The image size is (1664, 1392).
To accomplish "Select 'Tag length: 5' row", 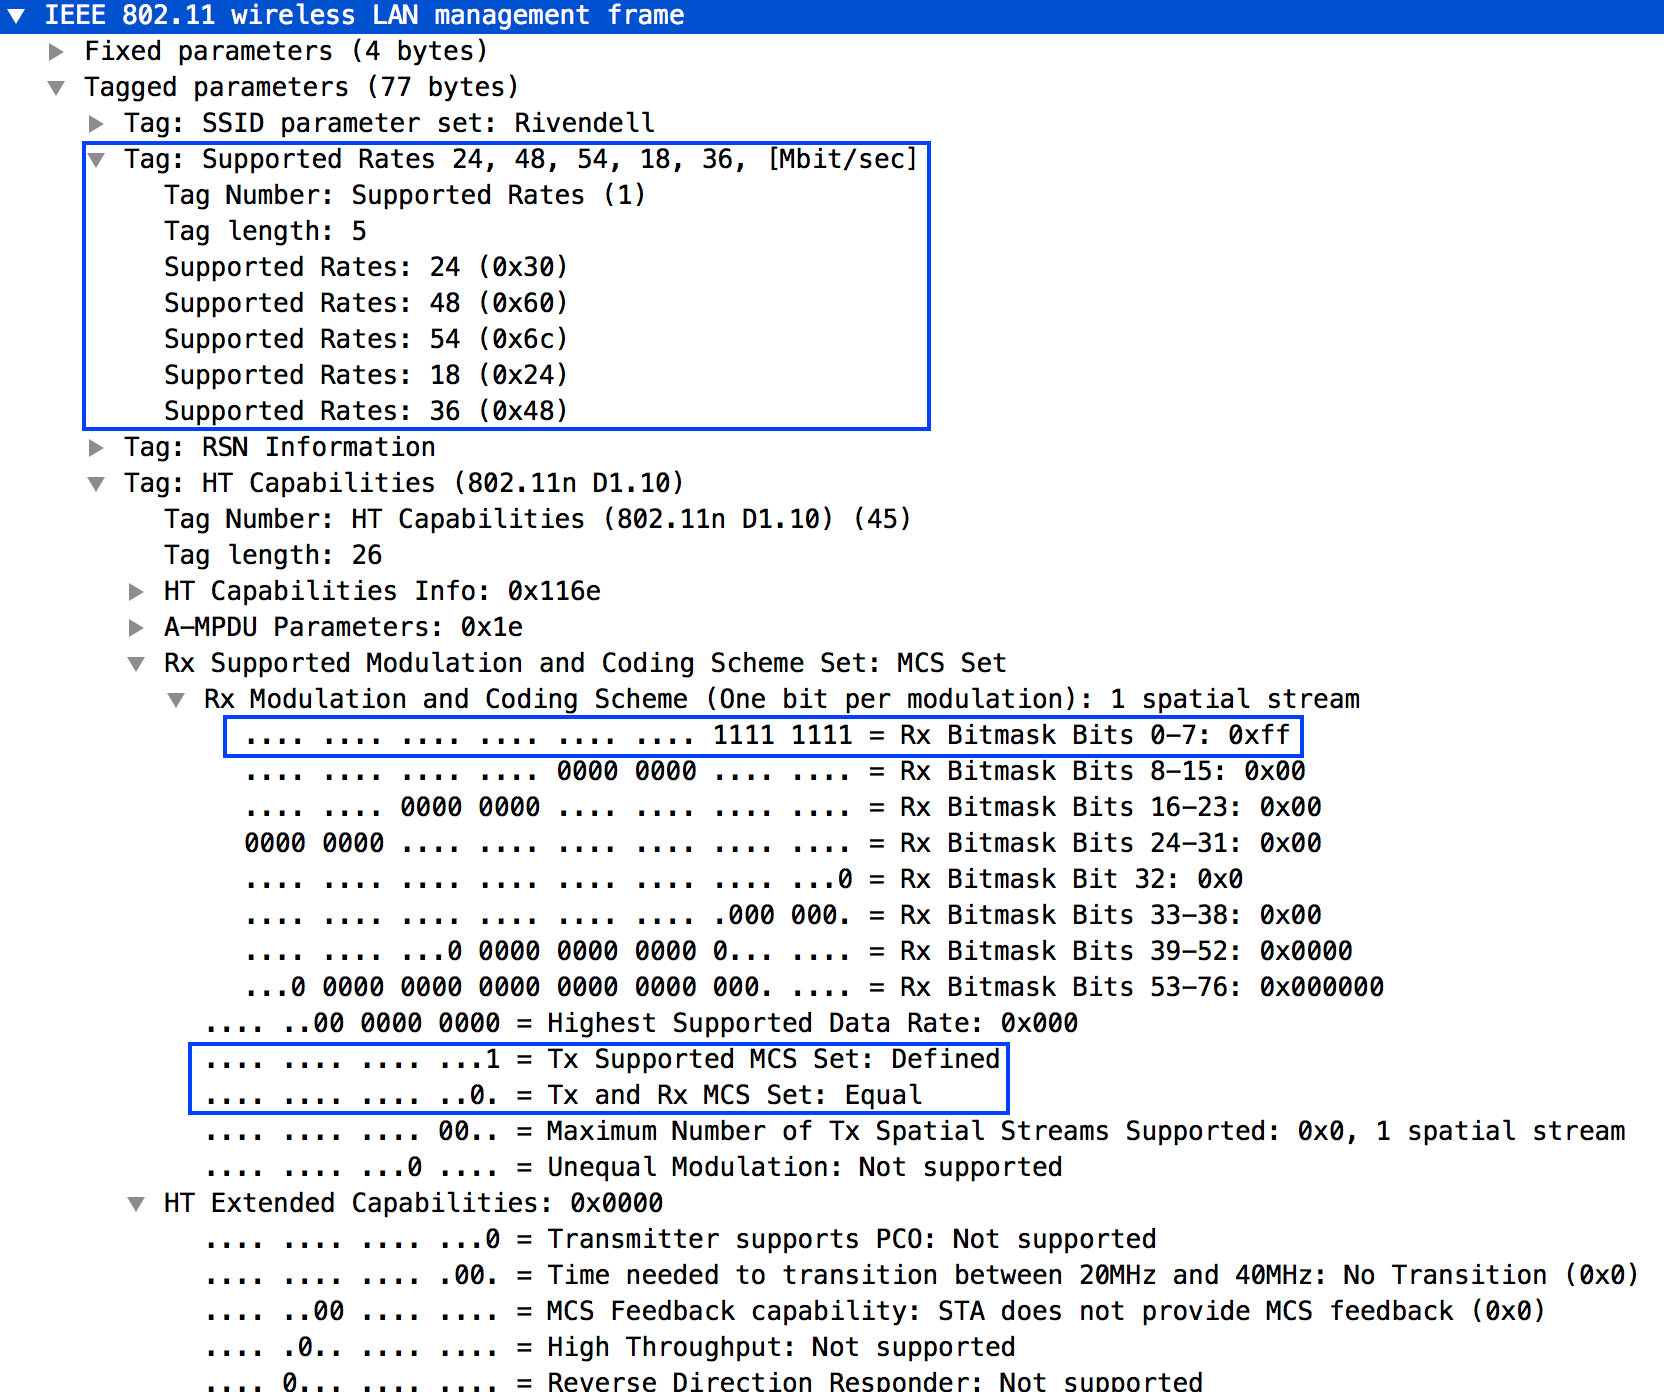I will click(265, 231).
